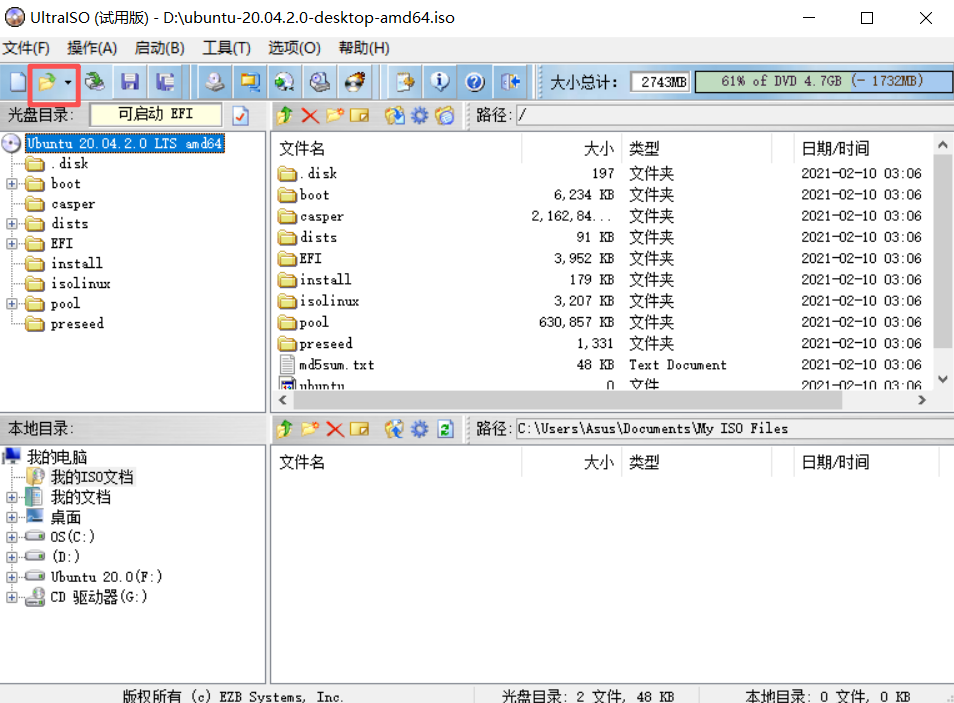Click the gear icon in local panel toolbar
Viewport: 954px width, 703px height.
(420, 429)
